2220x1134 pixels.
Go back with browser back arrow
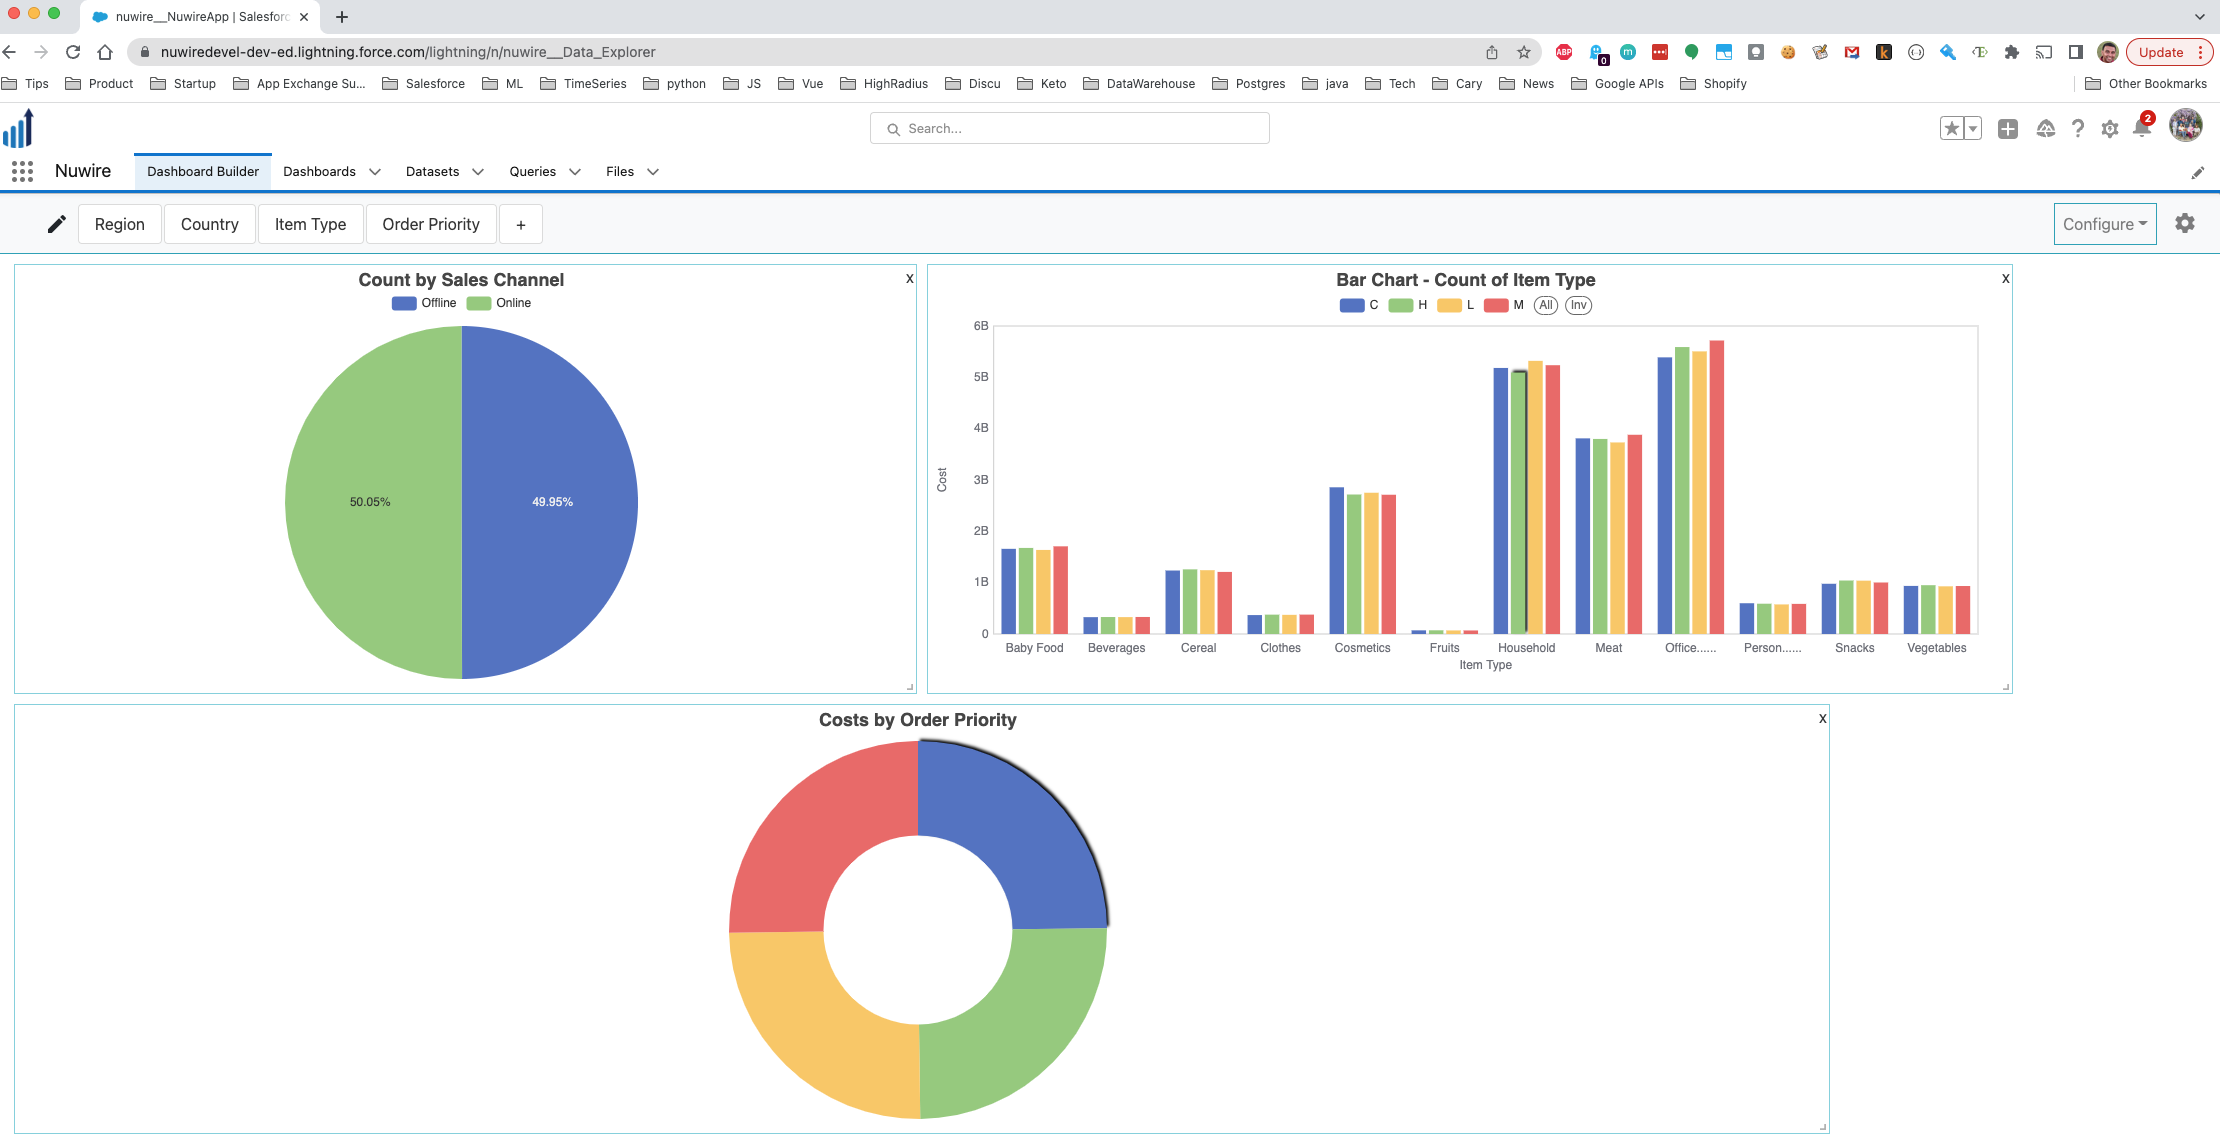coord(9,52)
